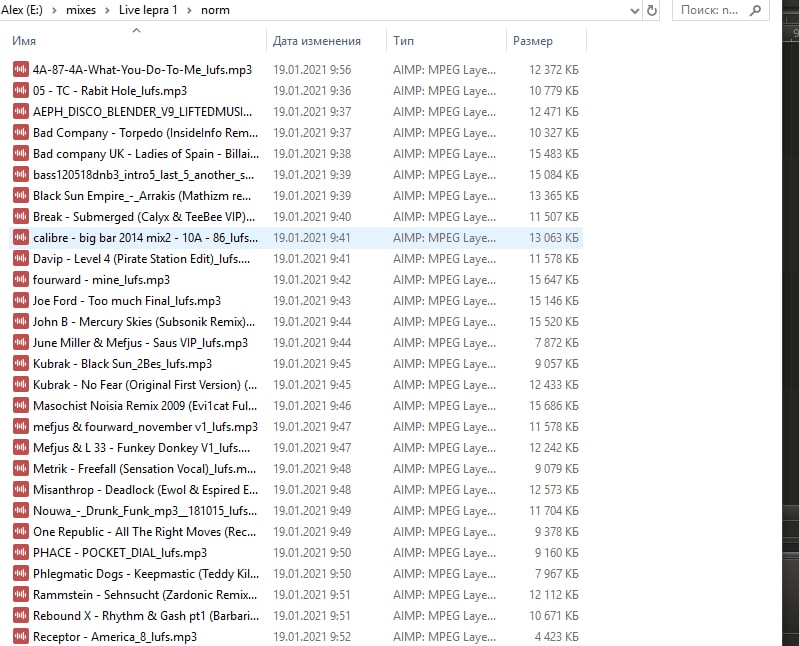This screenshot has height=646, width=799.
Task: Sort by Тип column header
Action: pyautogui.click(x=403, y=41)
